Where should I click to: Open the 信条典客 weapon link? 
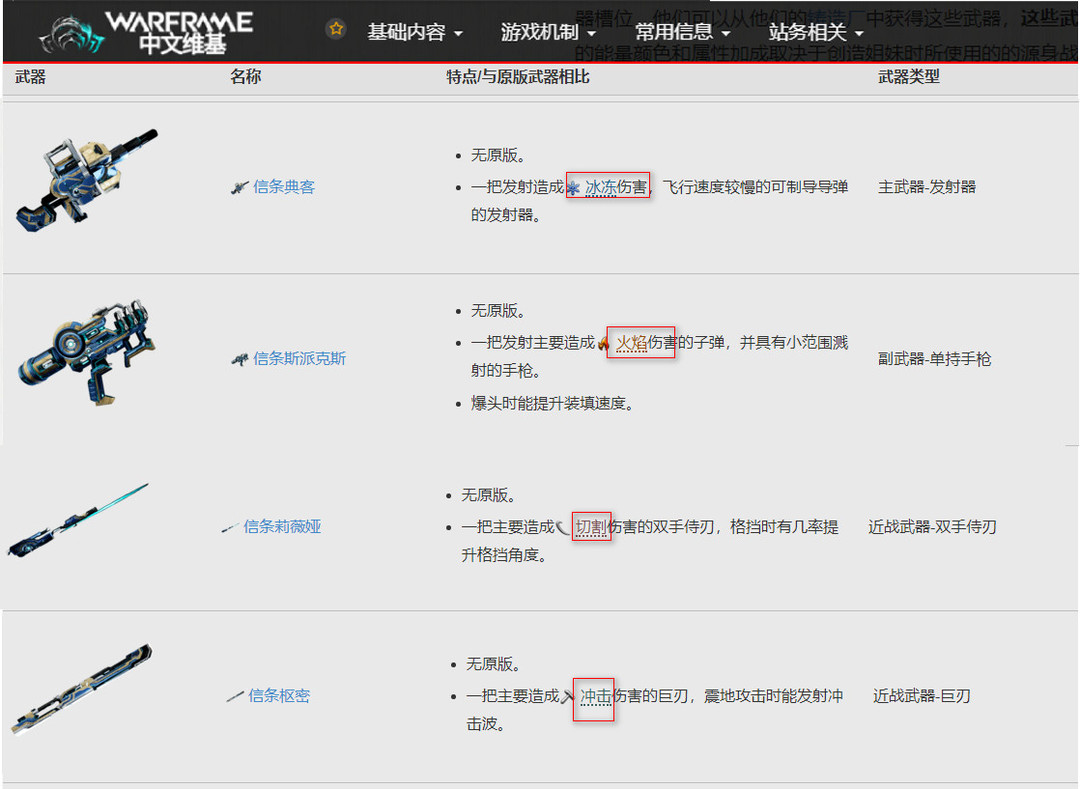284,187
